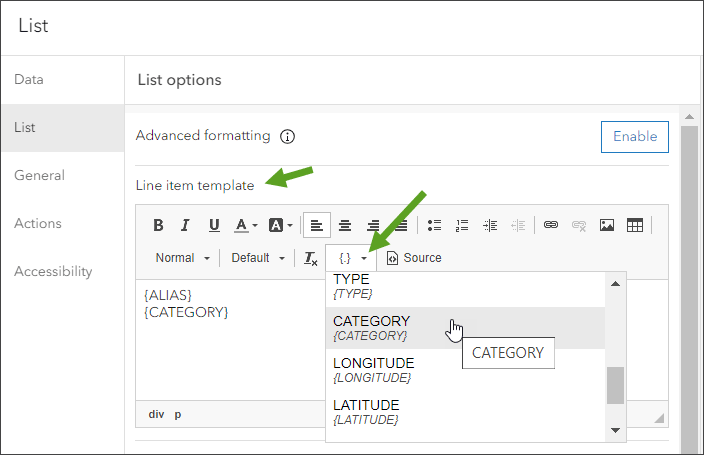Select LONGITUDE field from the dropdown list
This screenshot has height=455, width=704.
click(373, 369)
